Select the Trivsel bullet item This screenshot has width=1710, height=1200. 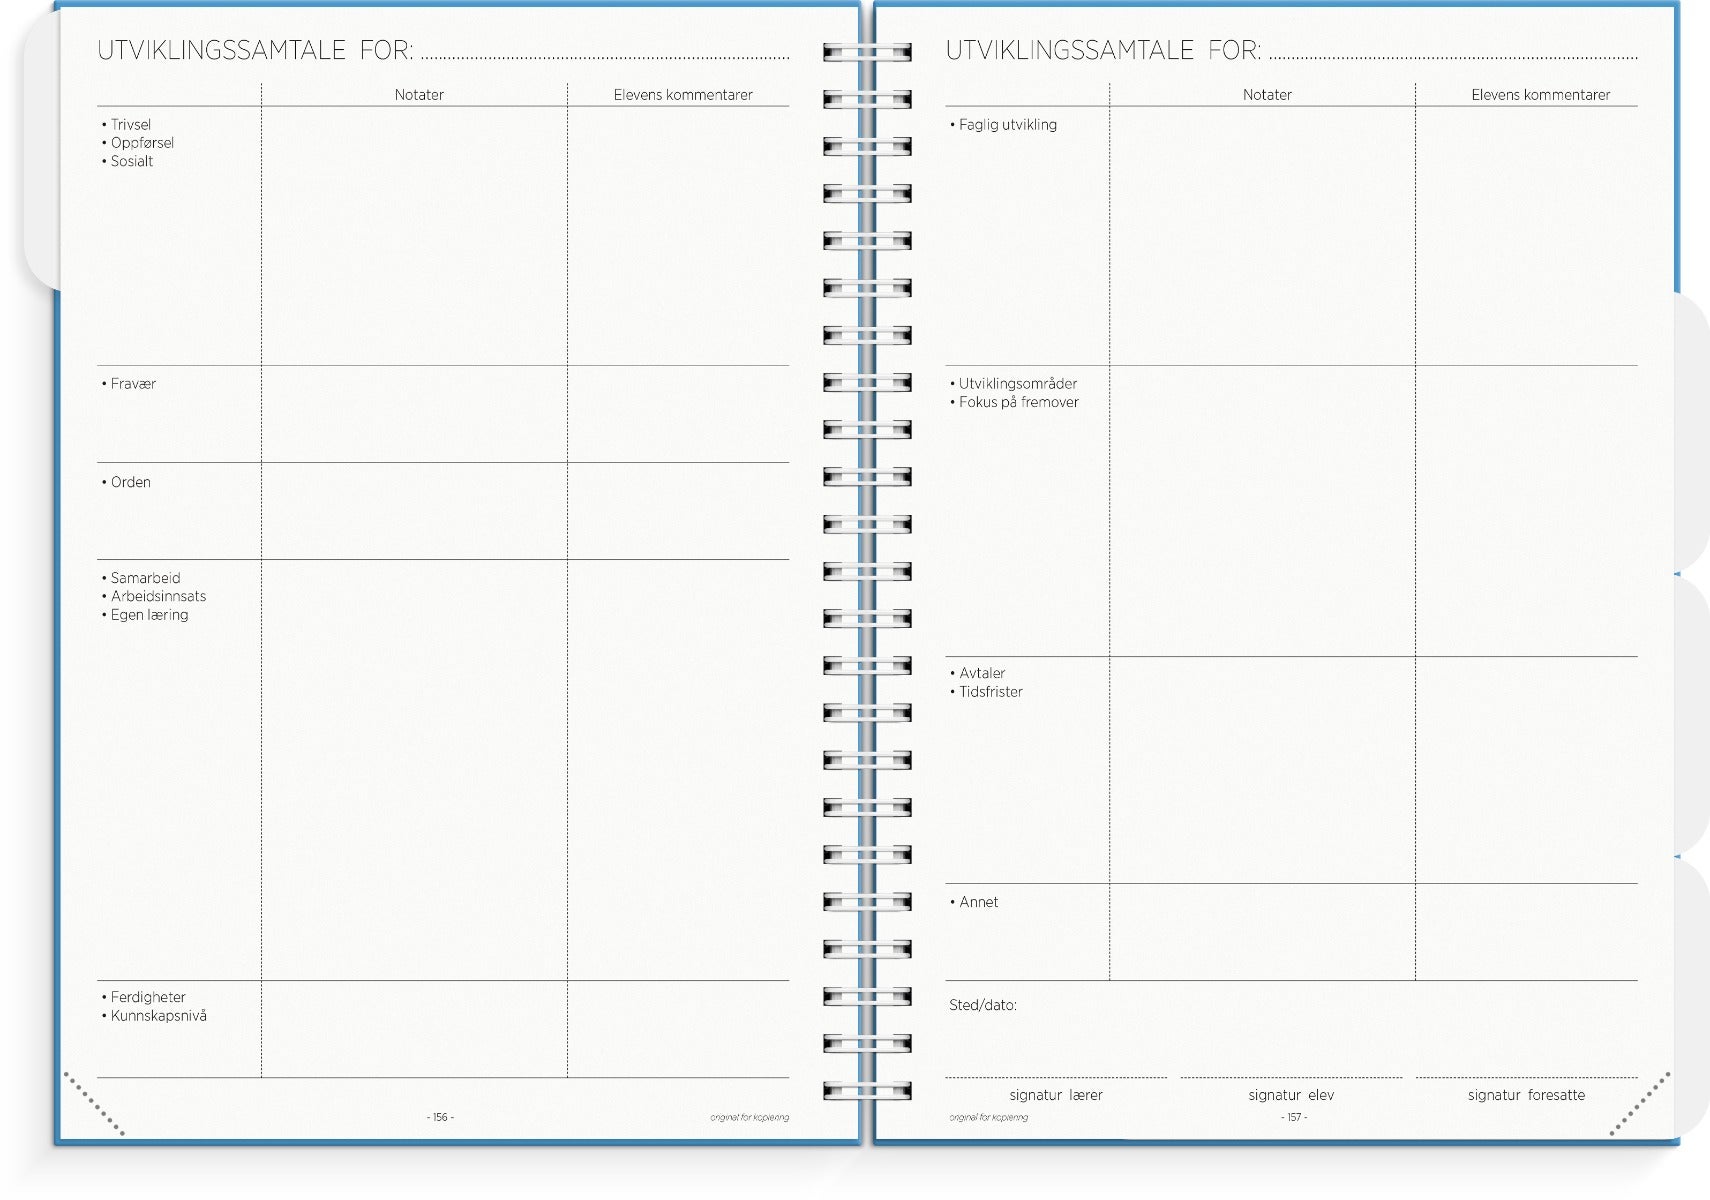(x=130, y=125)
